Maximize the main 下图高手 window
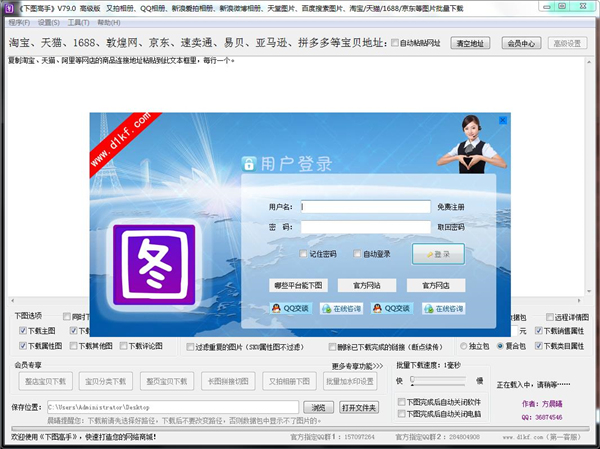600x449 pixels. (562, 6)
